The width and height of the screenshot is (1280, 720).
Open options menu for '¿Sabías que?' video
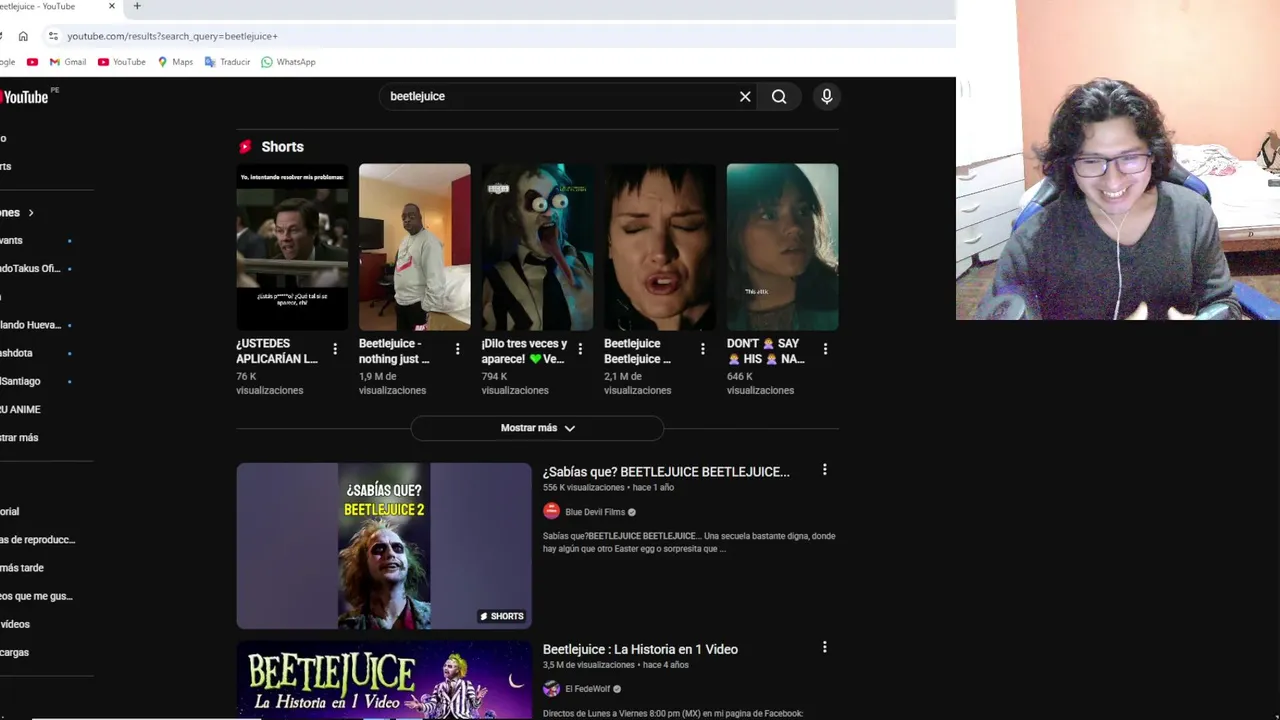point(824,470)
